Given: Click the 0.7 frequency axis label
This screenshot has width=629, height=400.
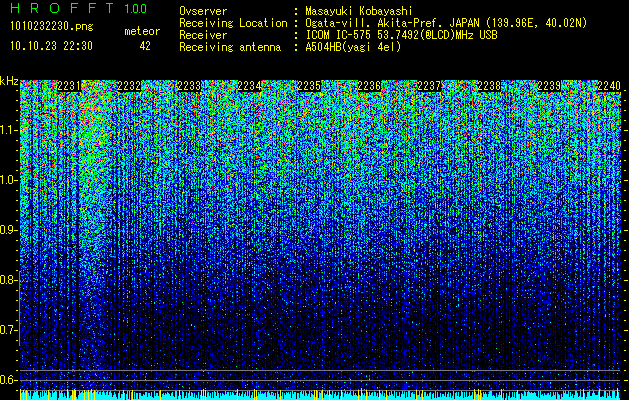Looking at the screenshot, I should [8, 330].
